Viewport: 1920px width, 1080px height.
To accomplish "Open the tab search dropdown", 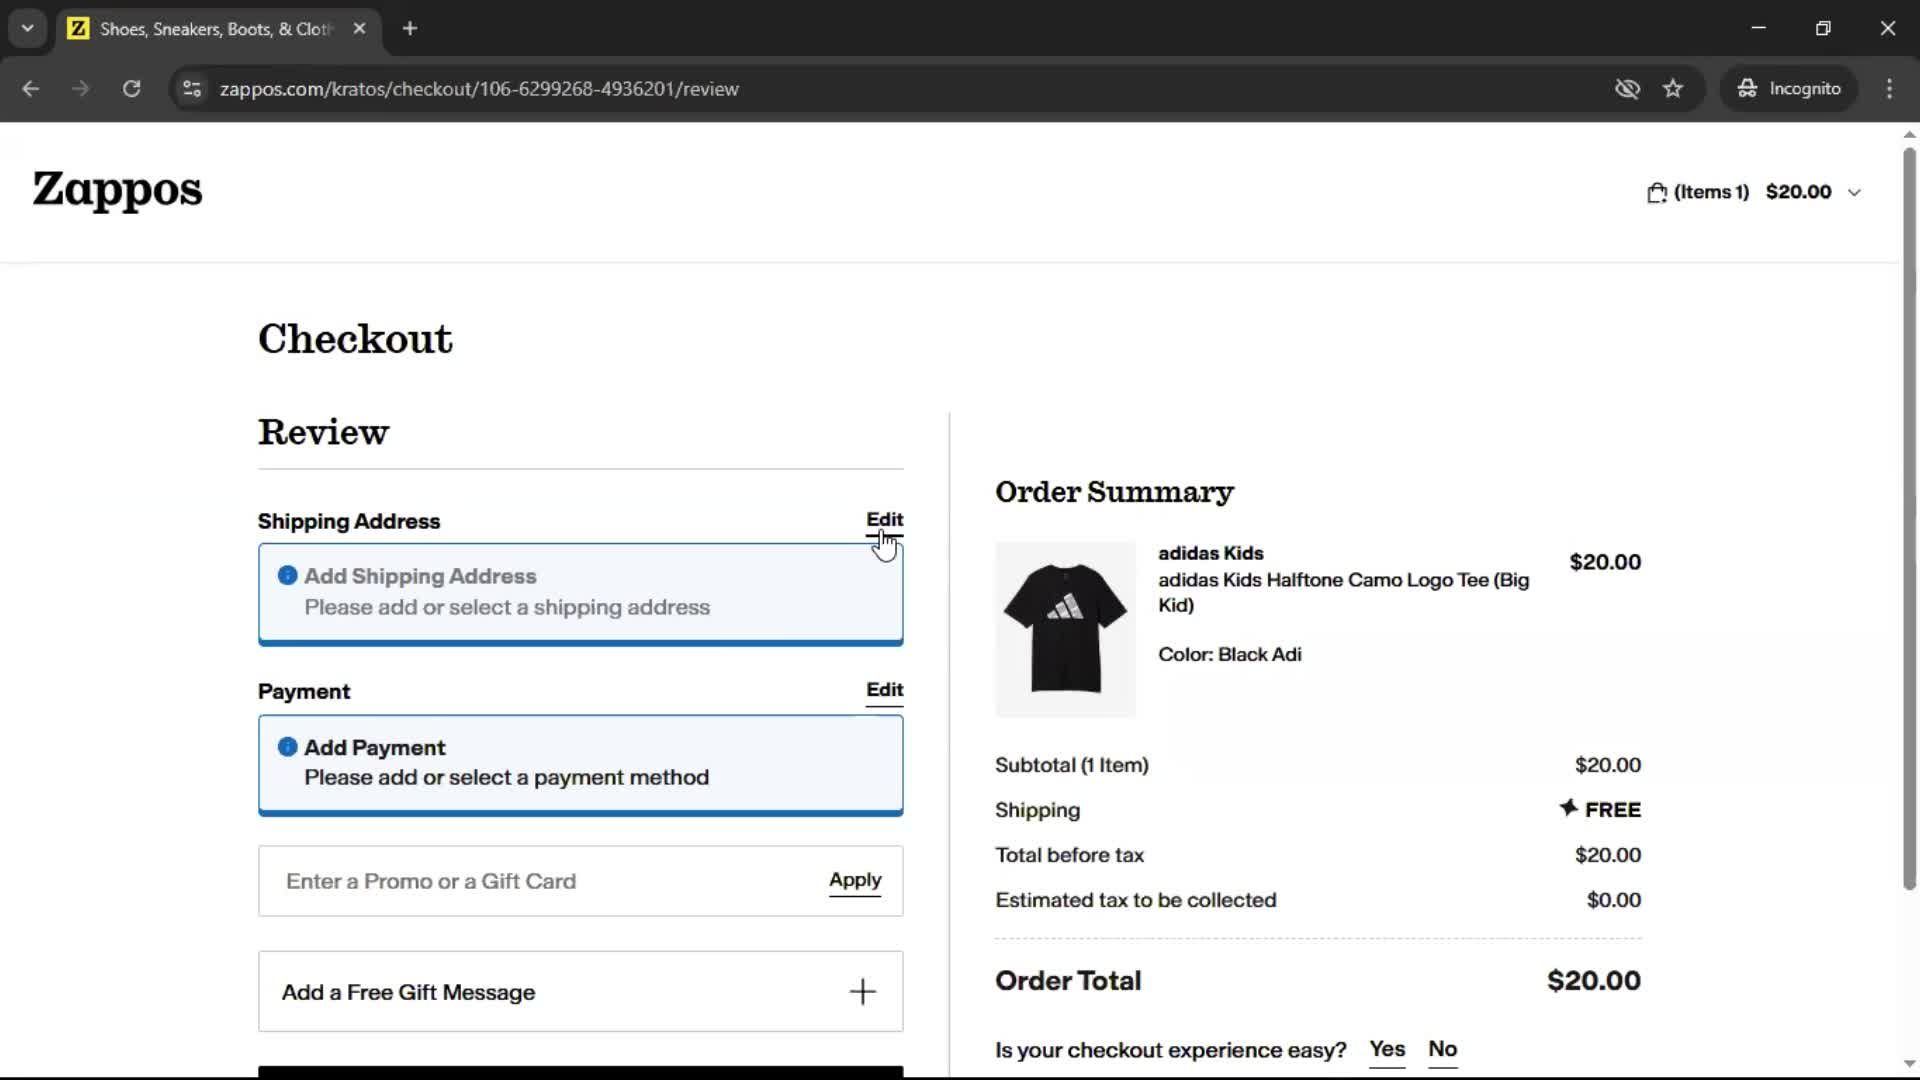I will (x=27, y=28).
